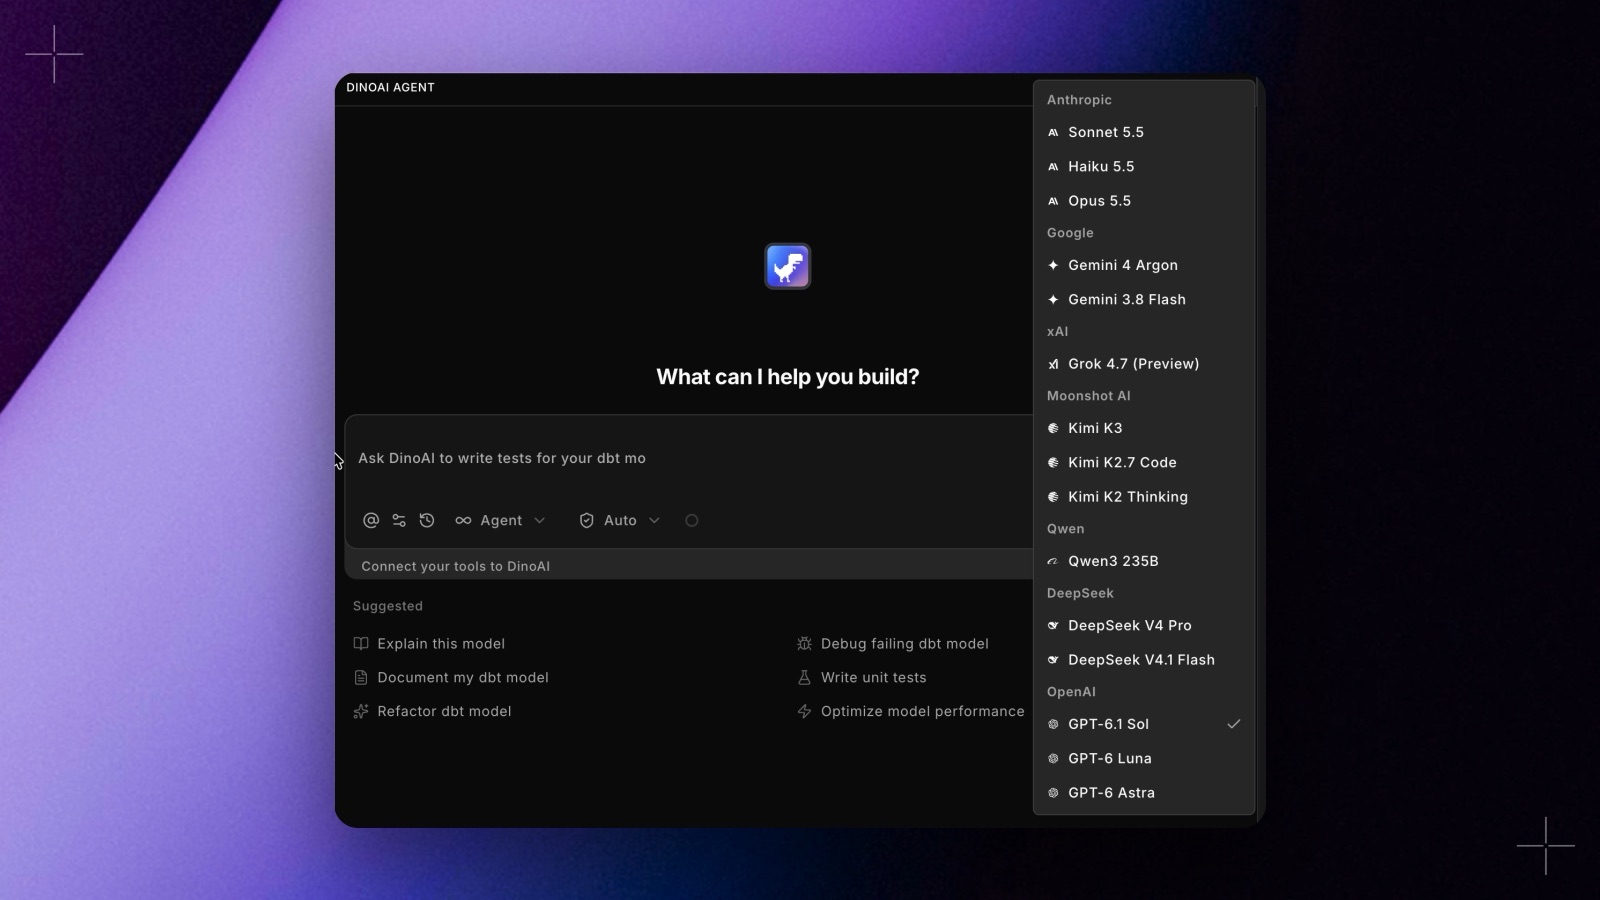Click Connect your tools to DinoAI

(x=456, y=566)
